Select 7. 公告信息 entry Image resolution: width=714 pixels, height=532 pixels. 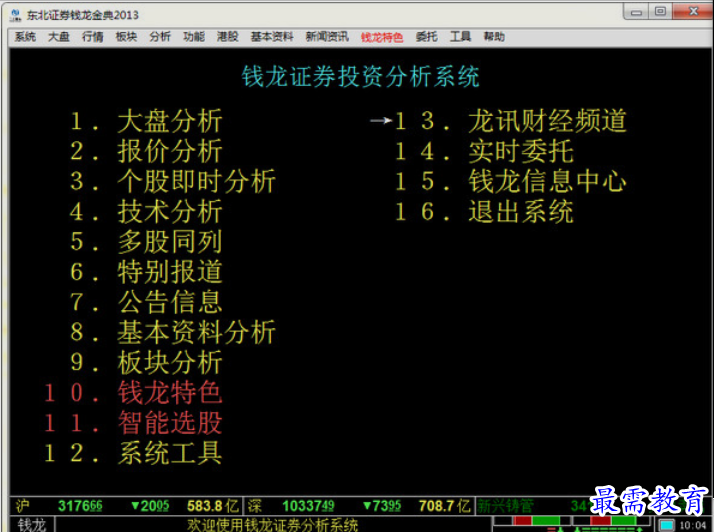pyautogui.click(x=146, y=302)
